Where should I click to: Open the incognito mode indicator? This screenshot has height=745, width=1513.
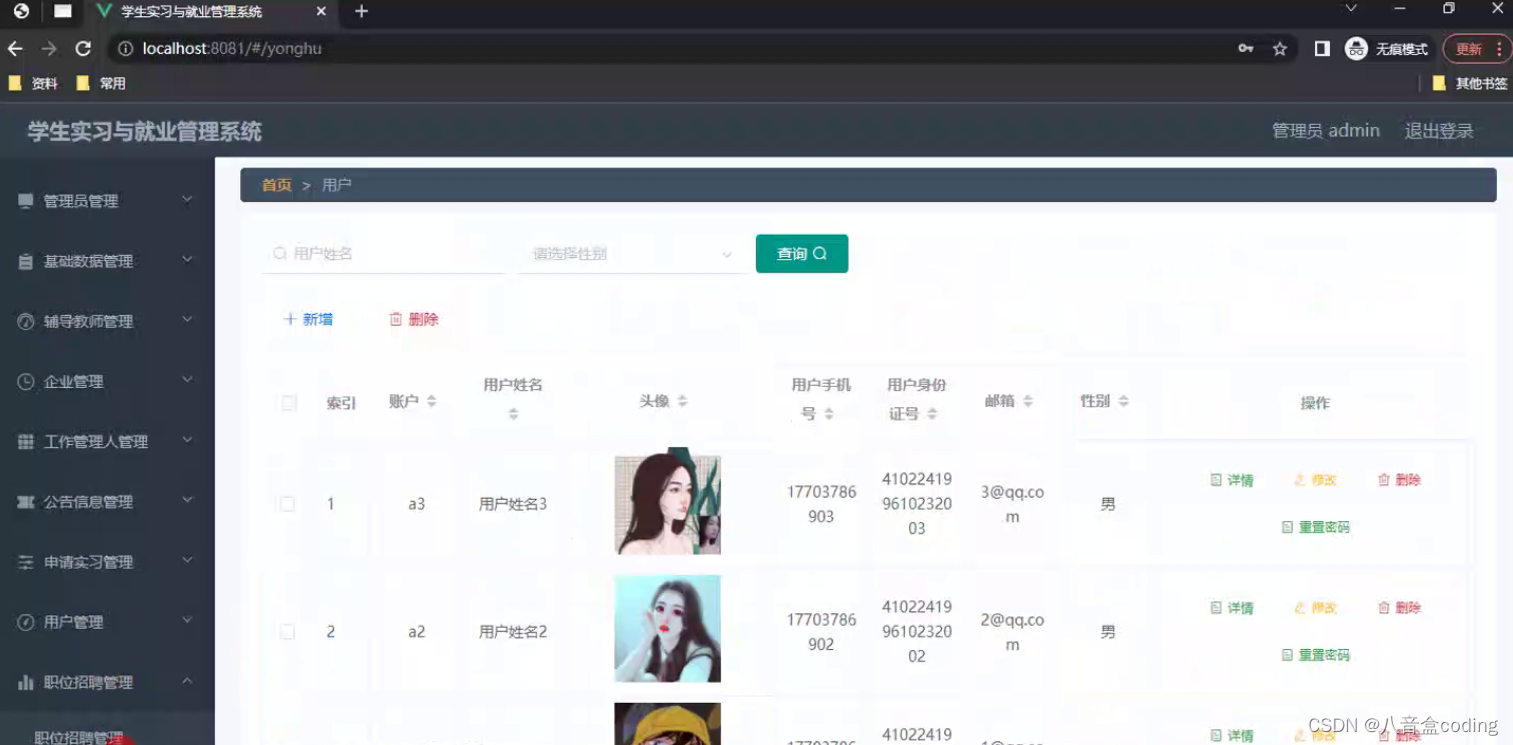point(1387,48)
